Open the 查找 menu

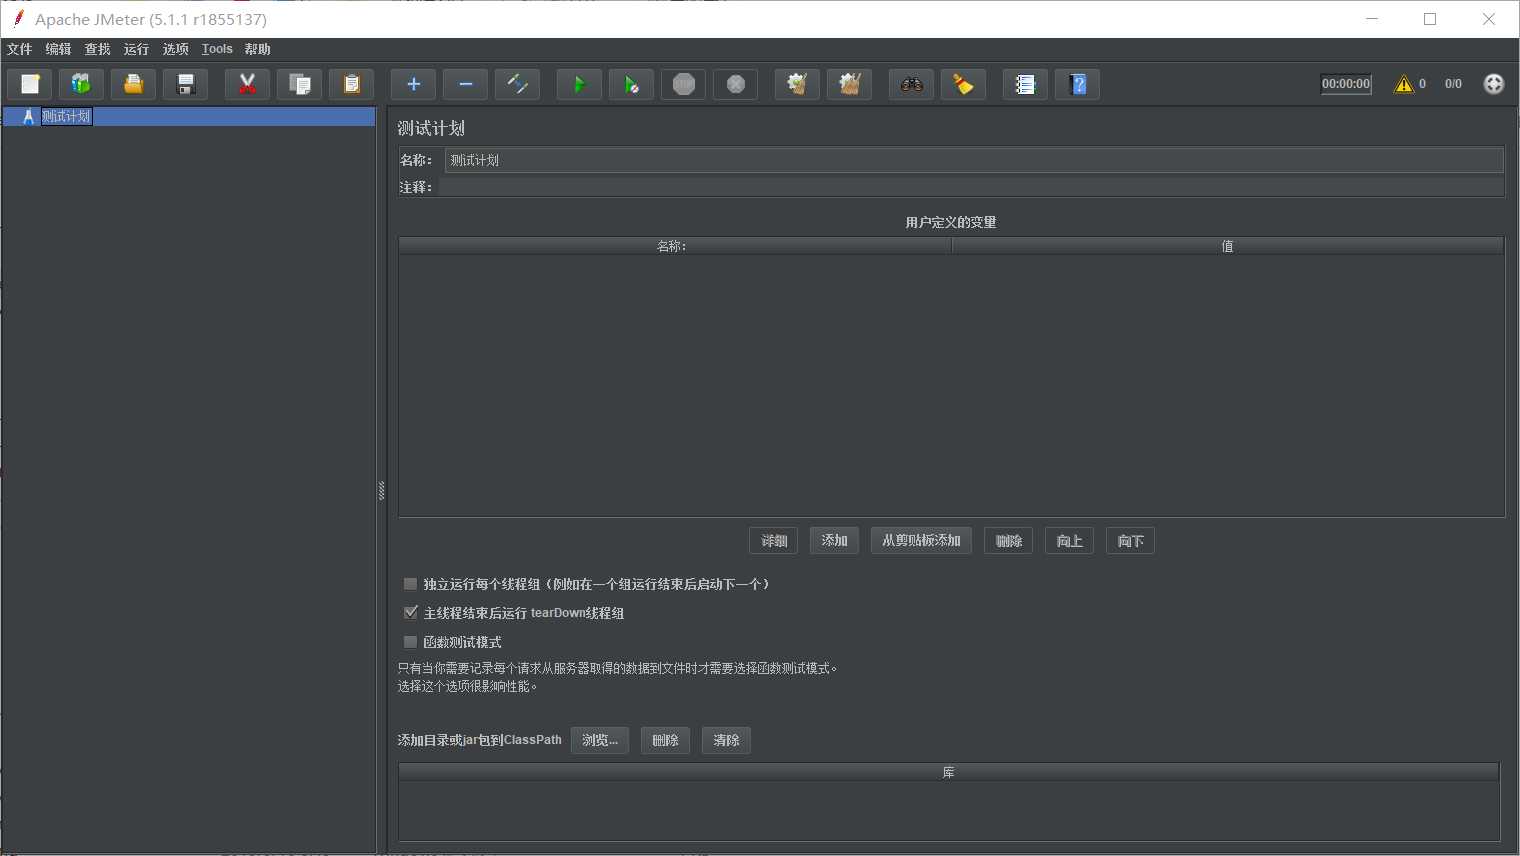97,49
